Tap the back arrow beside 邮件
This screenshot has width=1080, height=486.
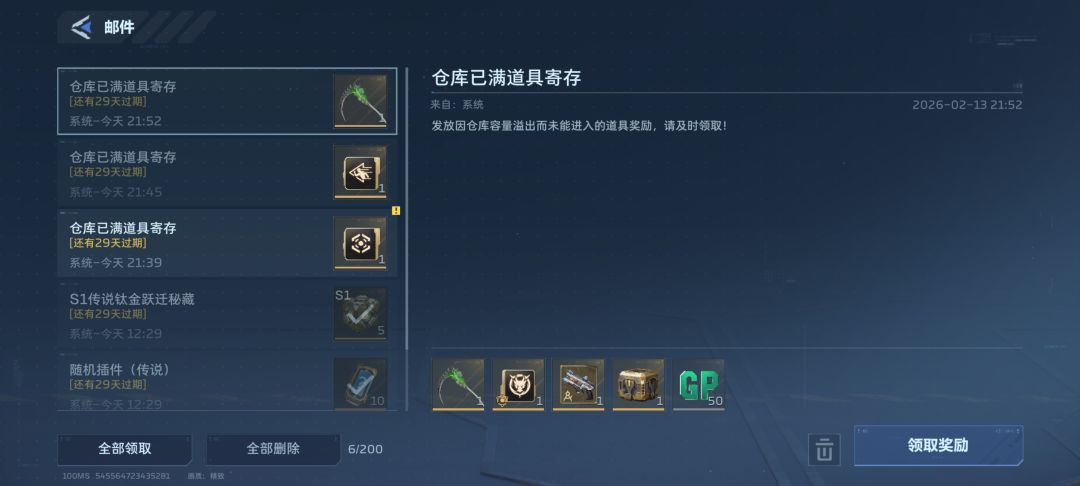point(81,28)
